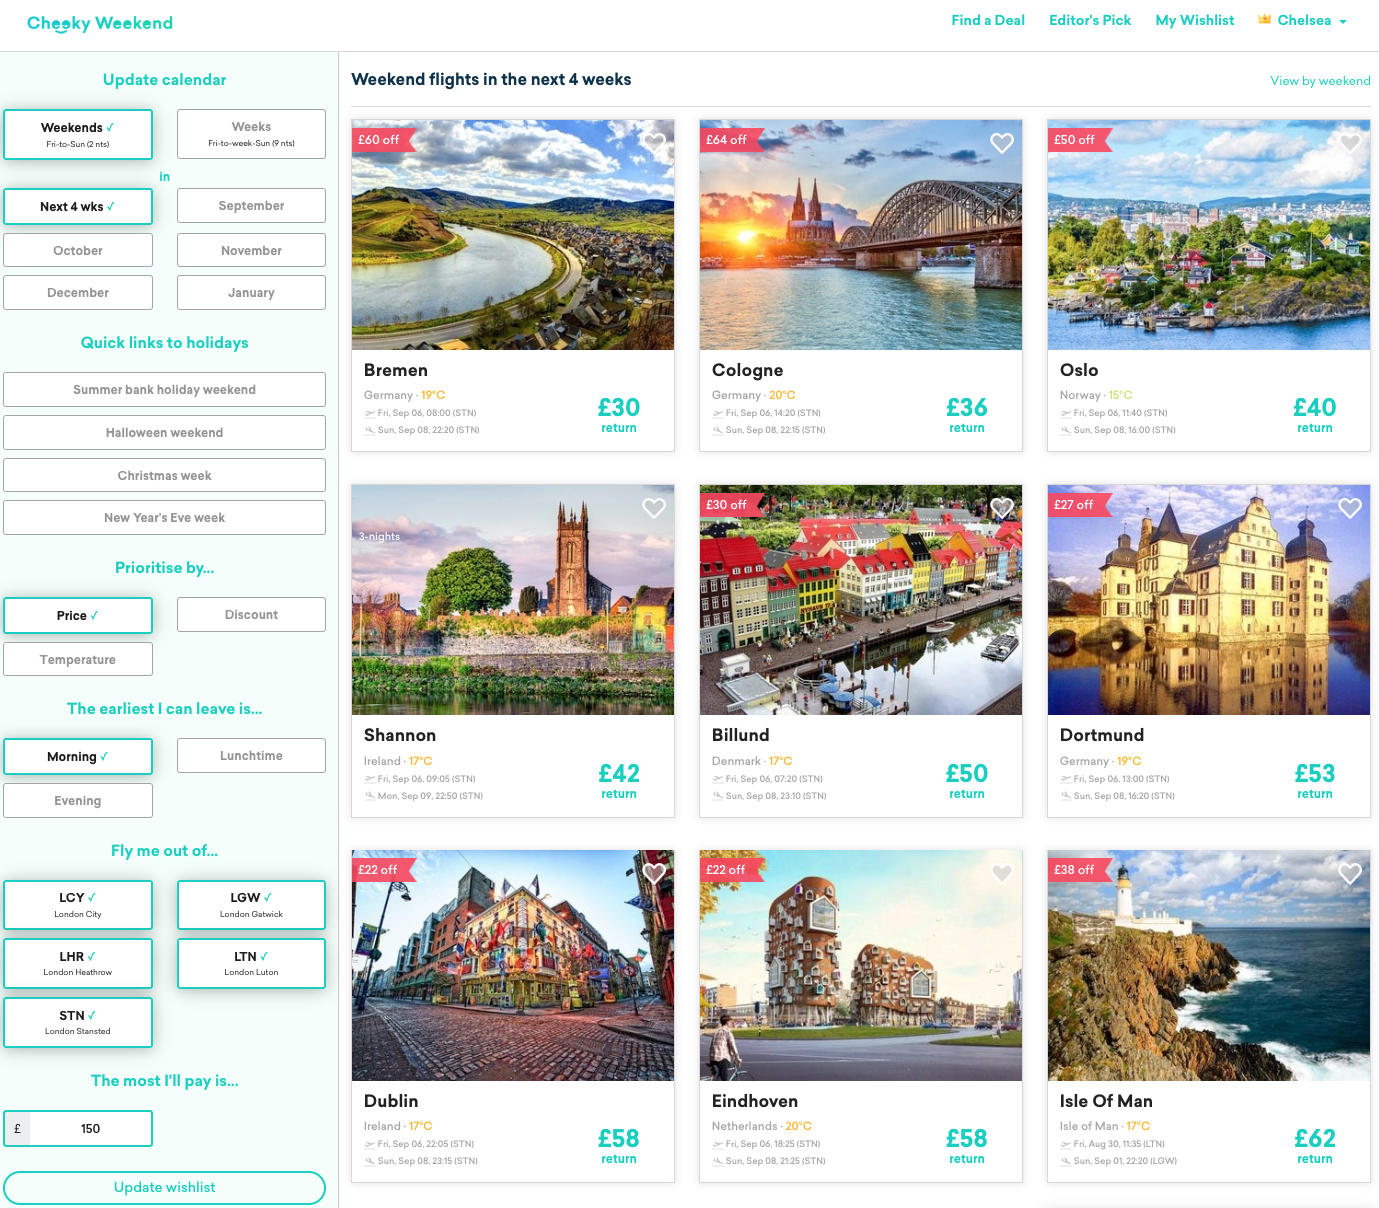Screen dimensions: 1379x1208
Task: Toggle off LGW London Gatwick airport
Action: click(251, 905)
